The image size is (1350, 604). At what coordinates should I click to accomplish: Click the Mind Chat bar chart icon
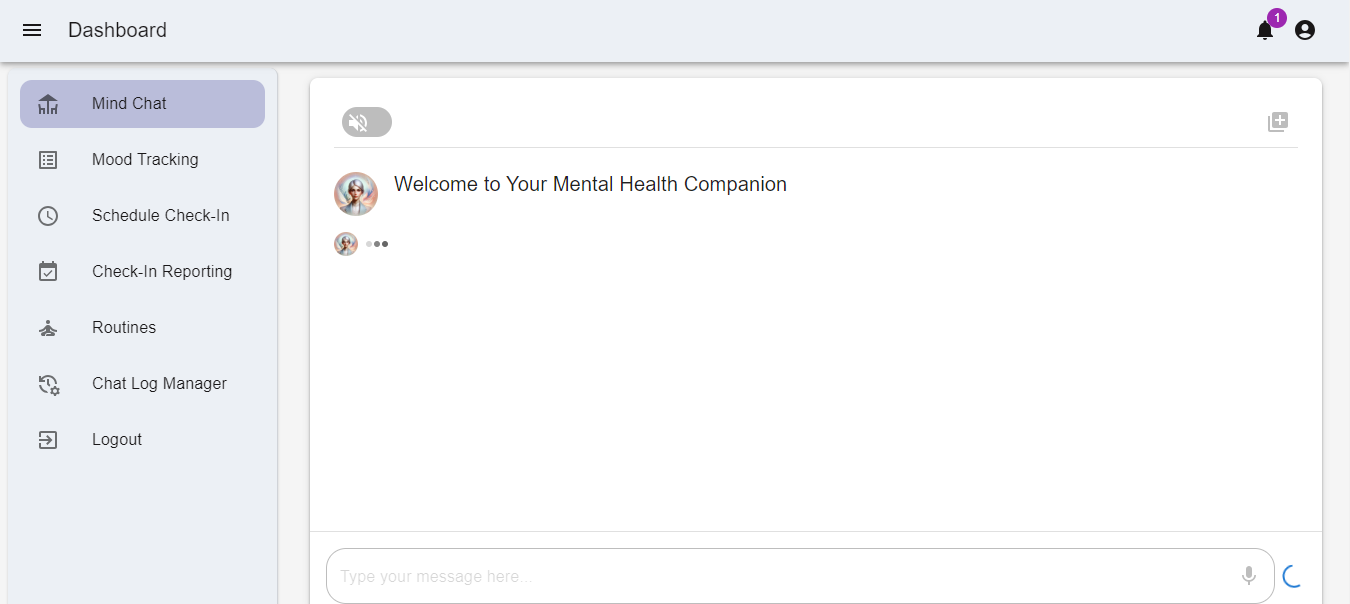coord(48,103)
